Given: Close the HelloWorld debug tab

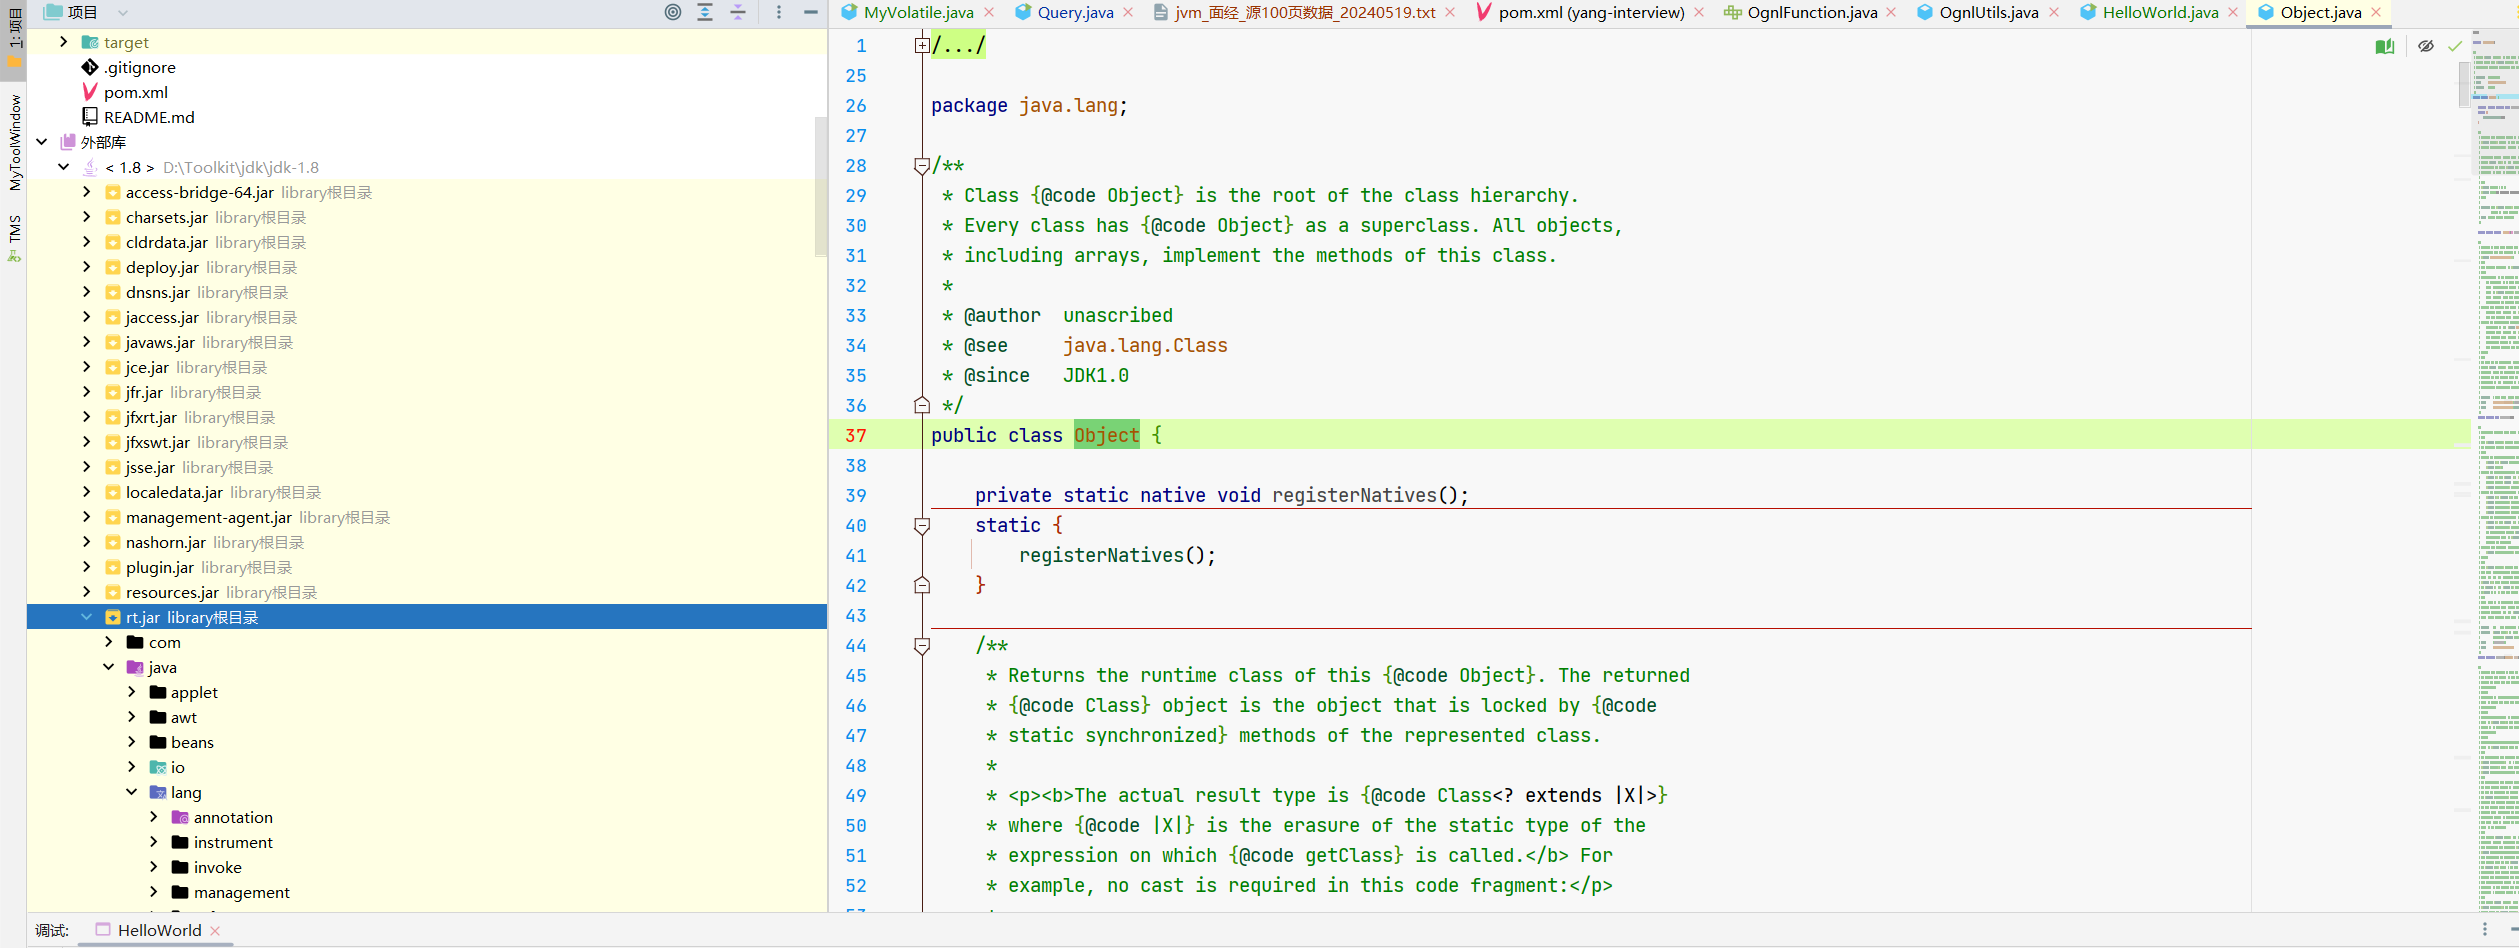Looking at the screenshot, I should click(215, 931).
